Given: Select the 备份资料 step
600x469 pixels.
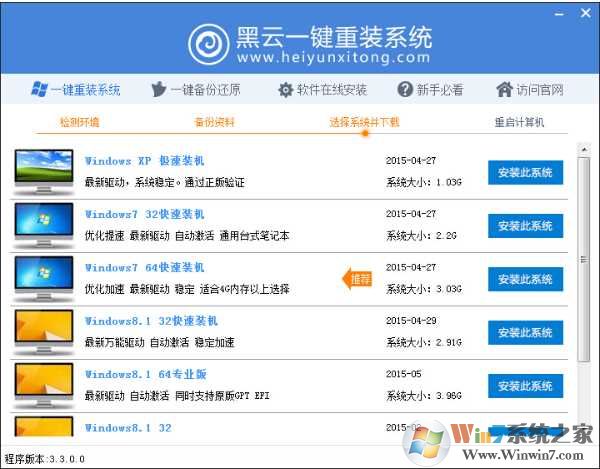Looking at the screenshot, I should (x=214, y=122).
